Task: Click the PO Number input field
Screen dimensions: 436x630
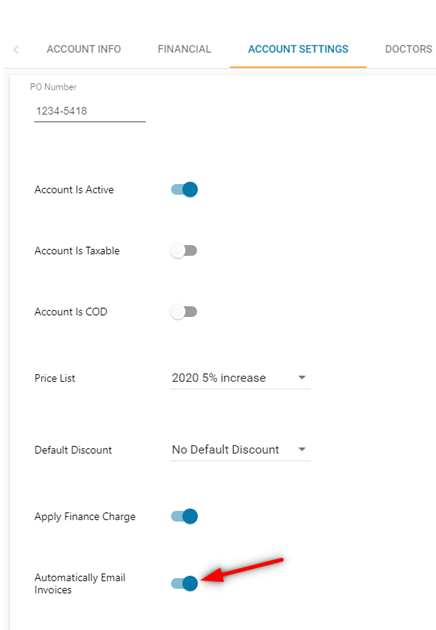Action: pyautogui.click(x=90, y=111)
